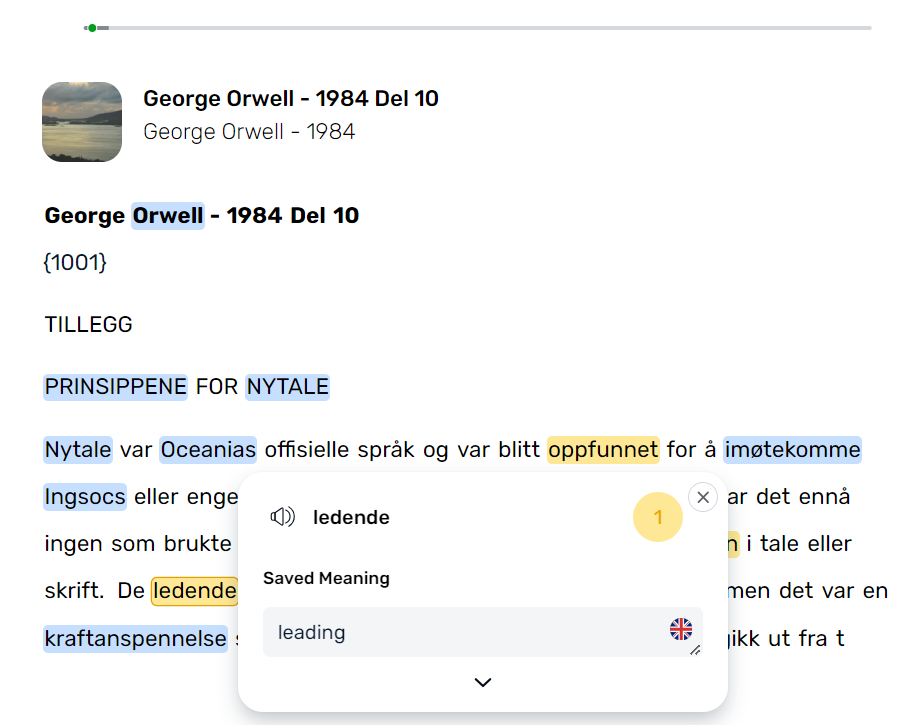Select the highlighted word Oceanias
The image size is (921, 725).
coord(208,449)
